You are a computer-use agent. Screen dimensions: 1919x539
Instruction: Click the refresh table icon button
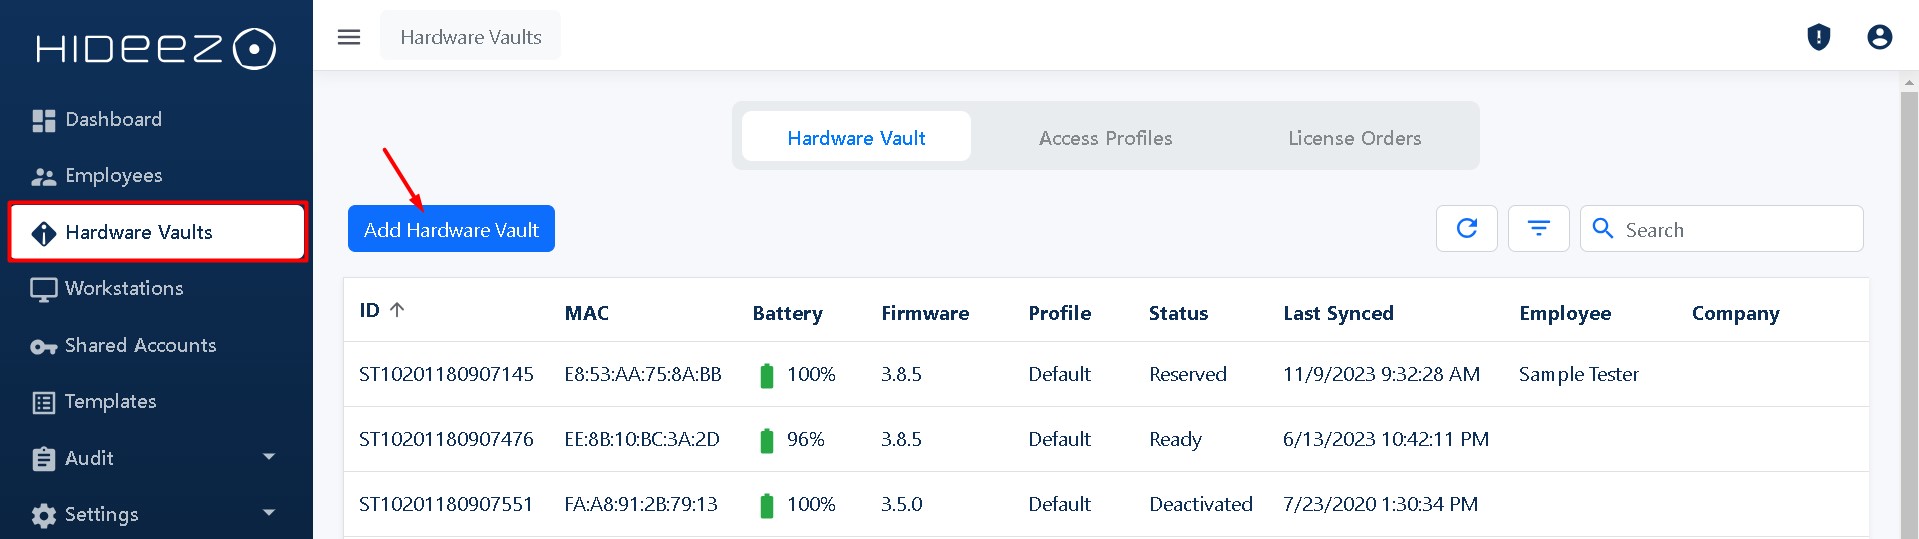[x=1466, y=229]
